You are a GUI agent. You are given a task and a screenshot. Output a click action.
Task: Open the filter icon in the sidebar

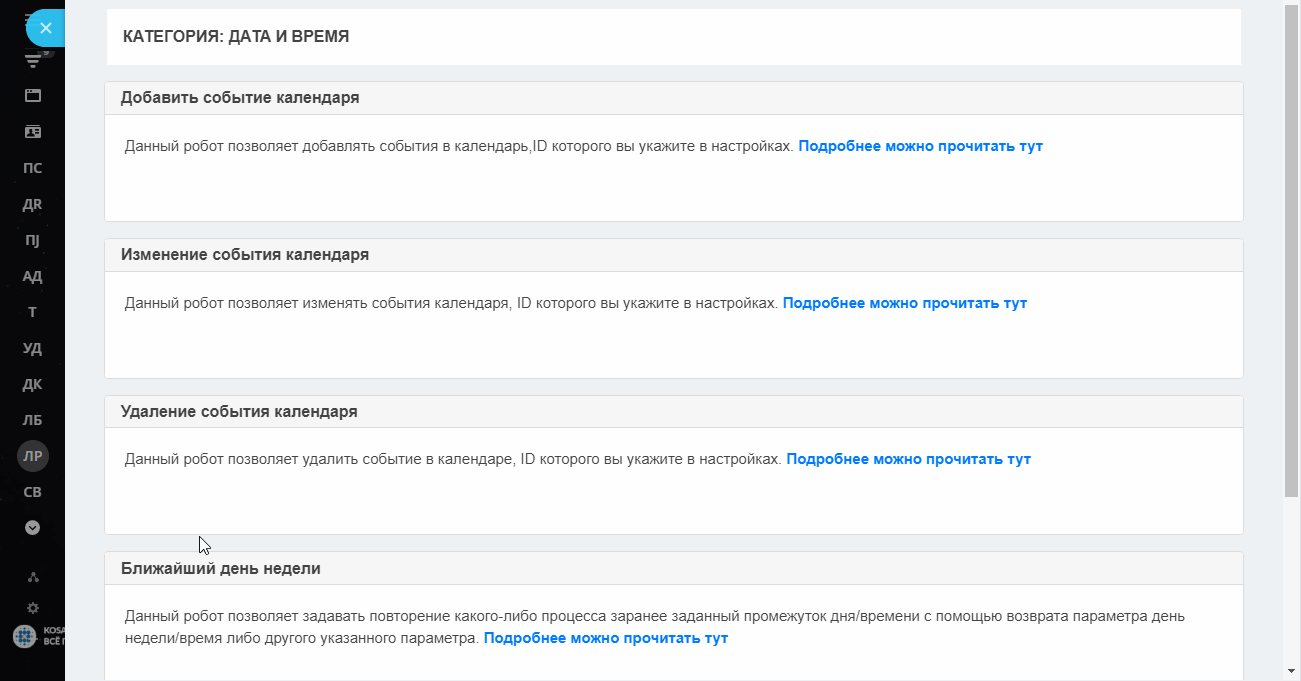33,61
